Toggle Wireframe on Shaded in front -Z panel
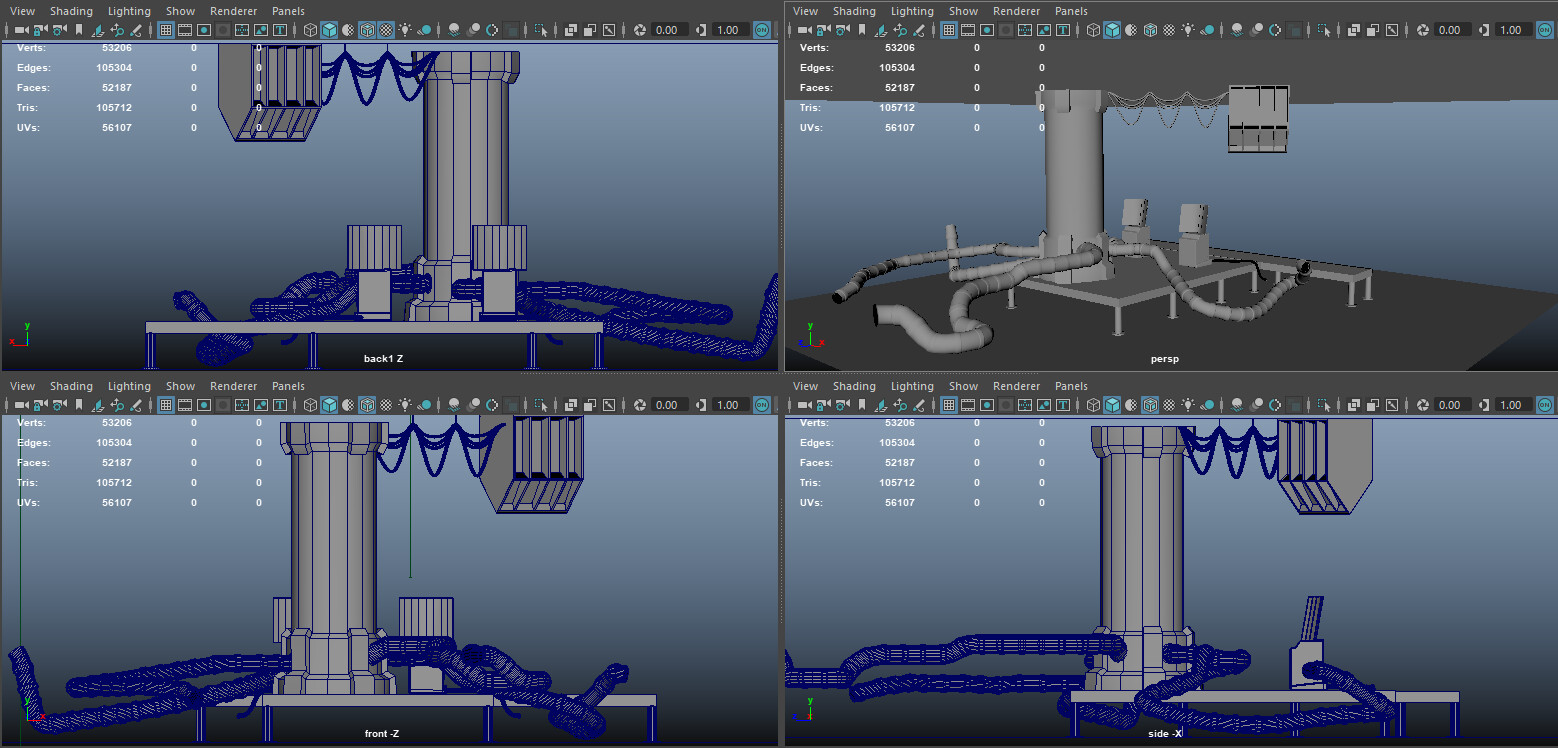This screenshot has height=748, width=1558. click(x=367, y=405)
